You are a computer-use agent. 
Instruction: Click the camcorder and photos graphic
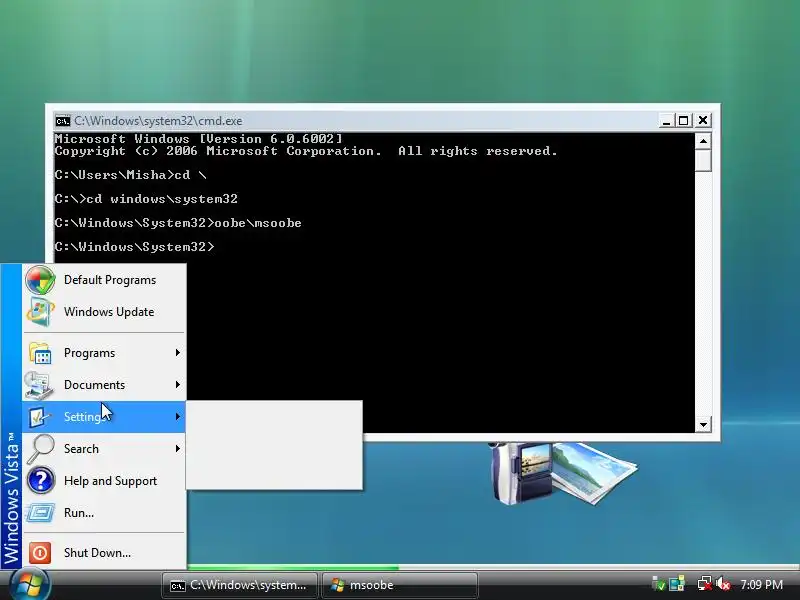click(x=563, y=472)
